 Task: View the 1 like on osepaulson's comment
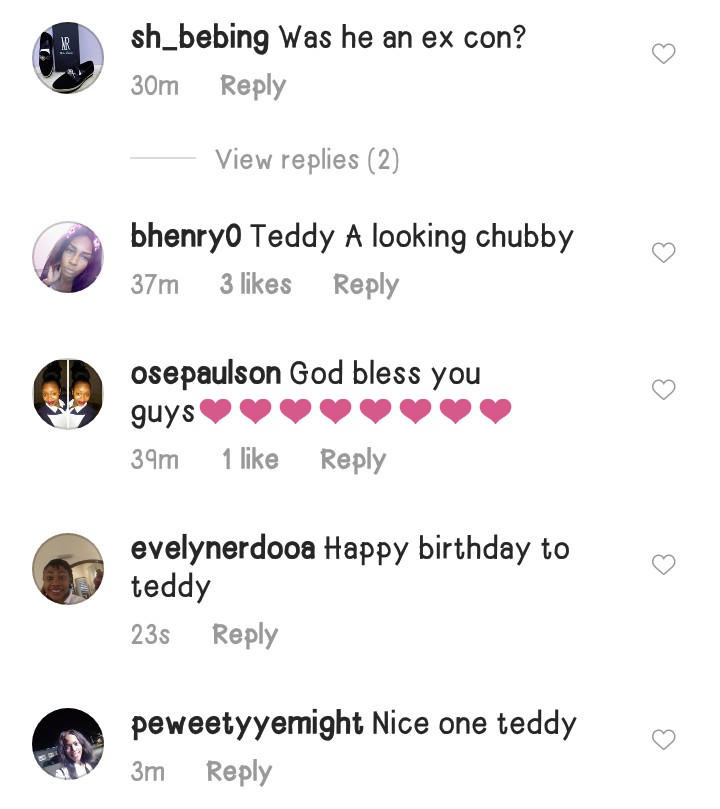[x=250, y=460]
